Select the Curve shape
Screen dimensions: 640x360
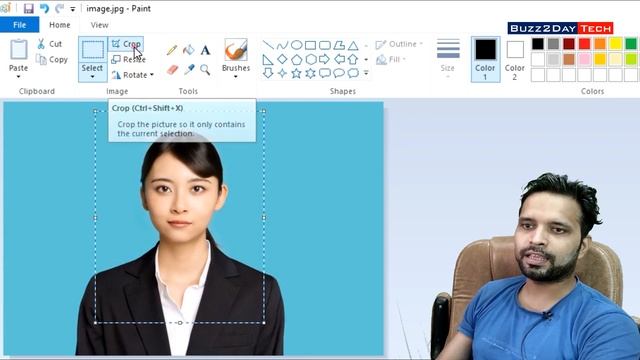coord(282,45)
